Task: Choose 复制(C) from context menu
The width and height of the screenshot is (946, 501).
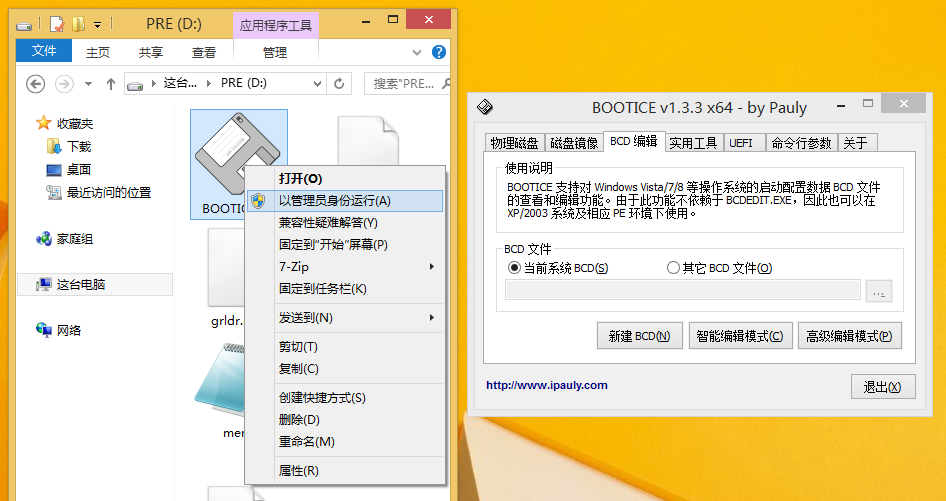Action: pos(345,368)
